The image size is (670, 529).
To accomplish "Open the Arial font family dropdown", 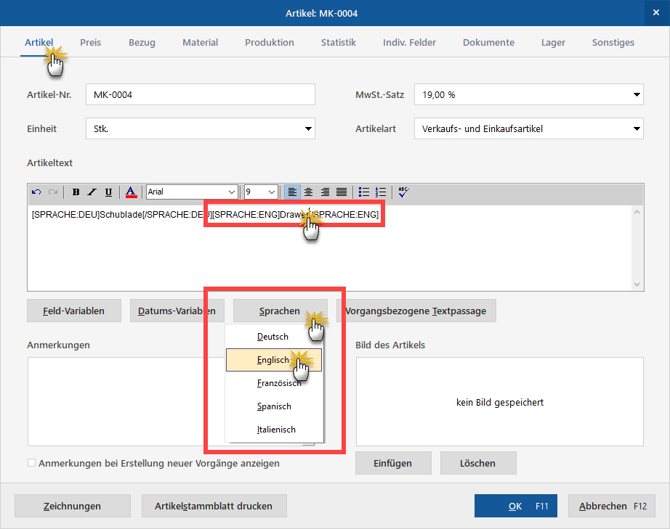I will pos(232,192).
